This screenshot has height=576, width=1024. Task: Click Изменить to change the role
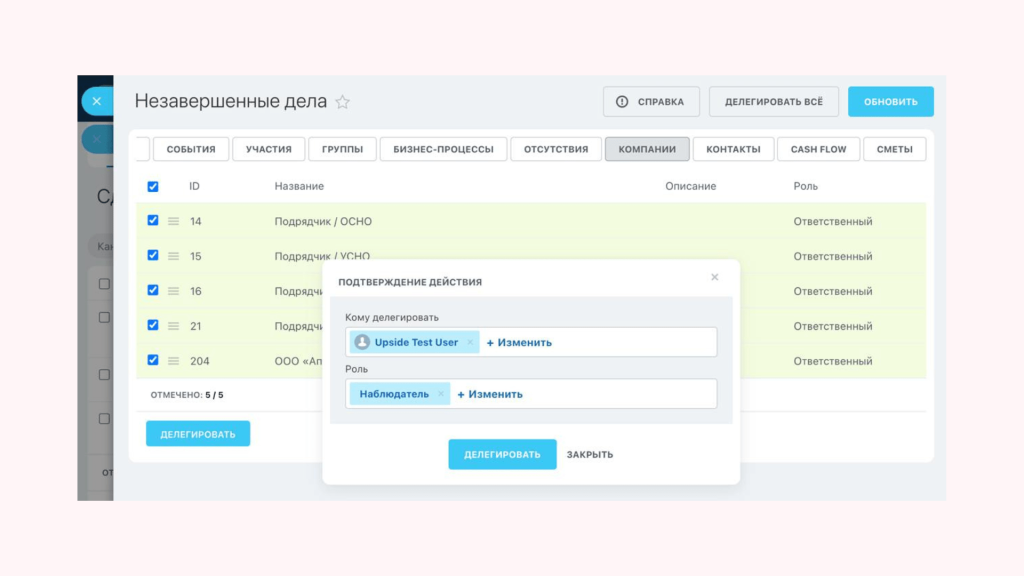490,394
